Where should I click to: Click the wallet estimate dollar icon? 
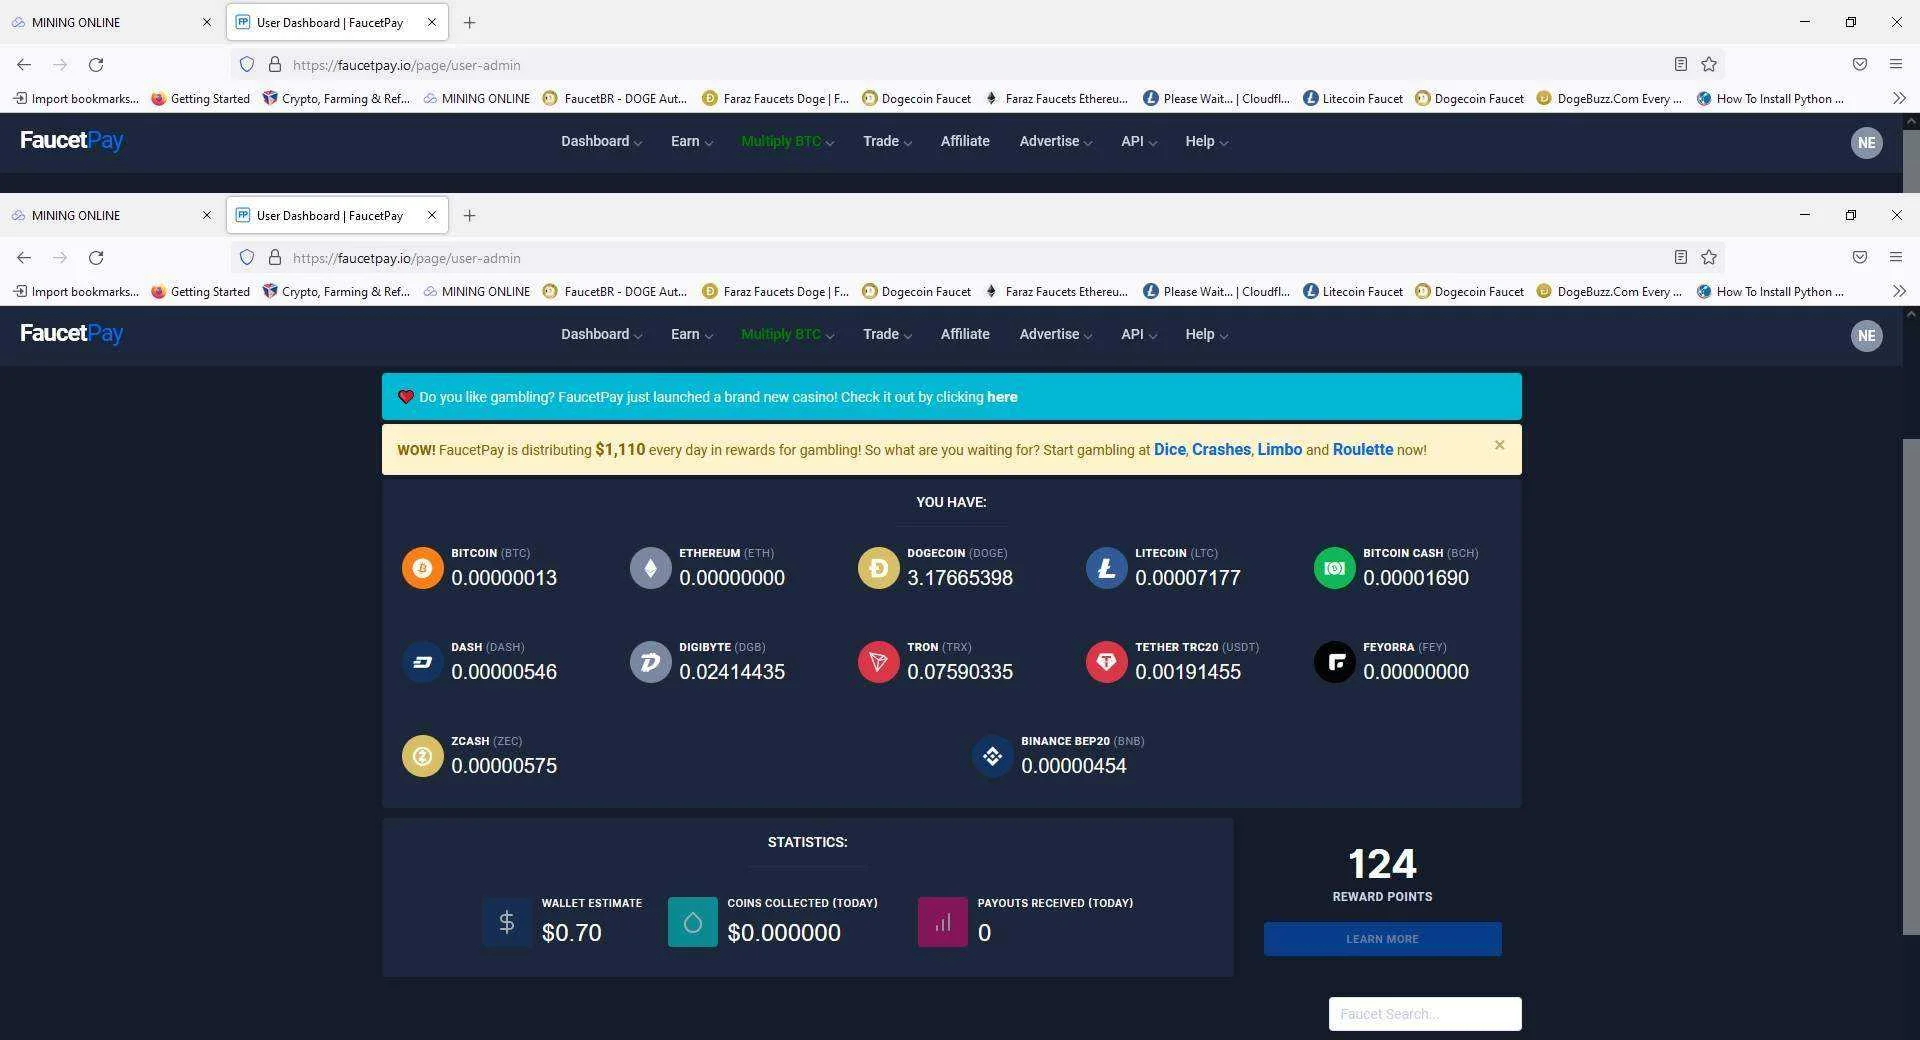click(507, 921)
